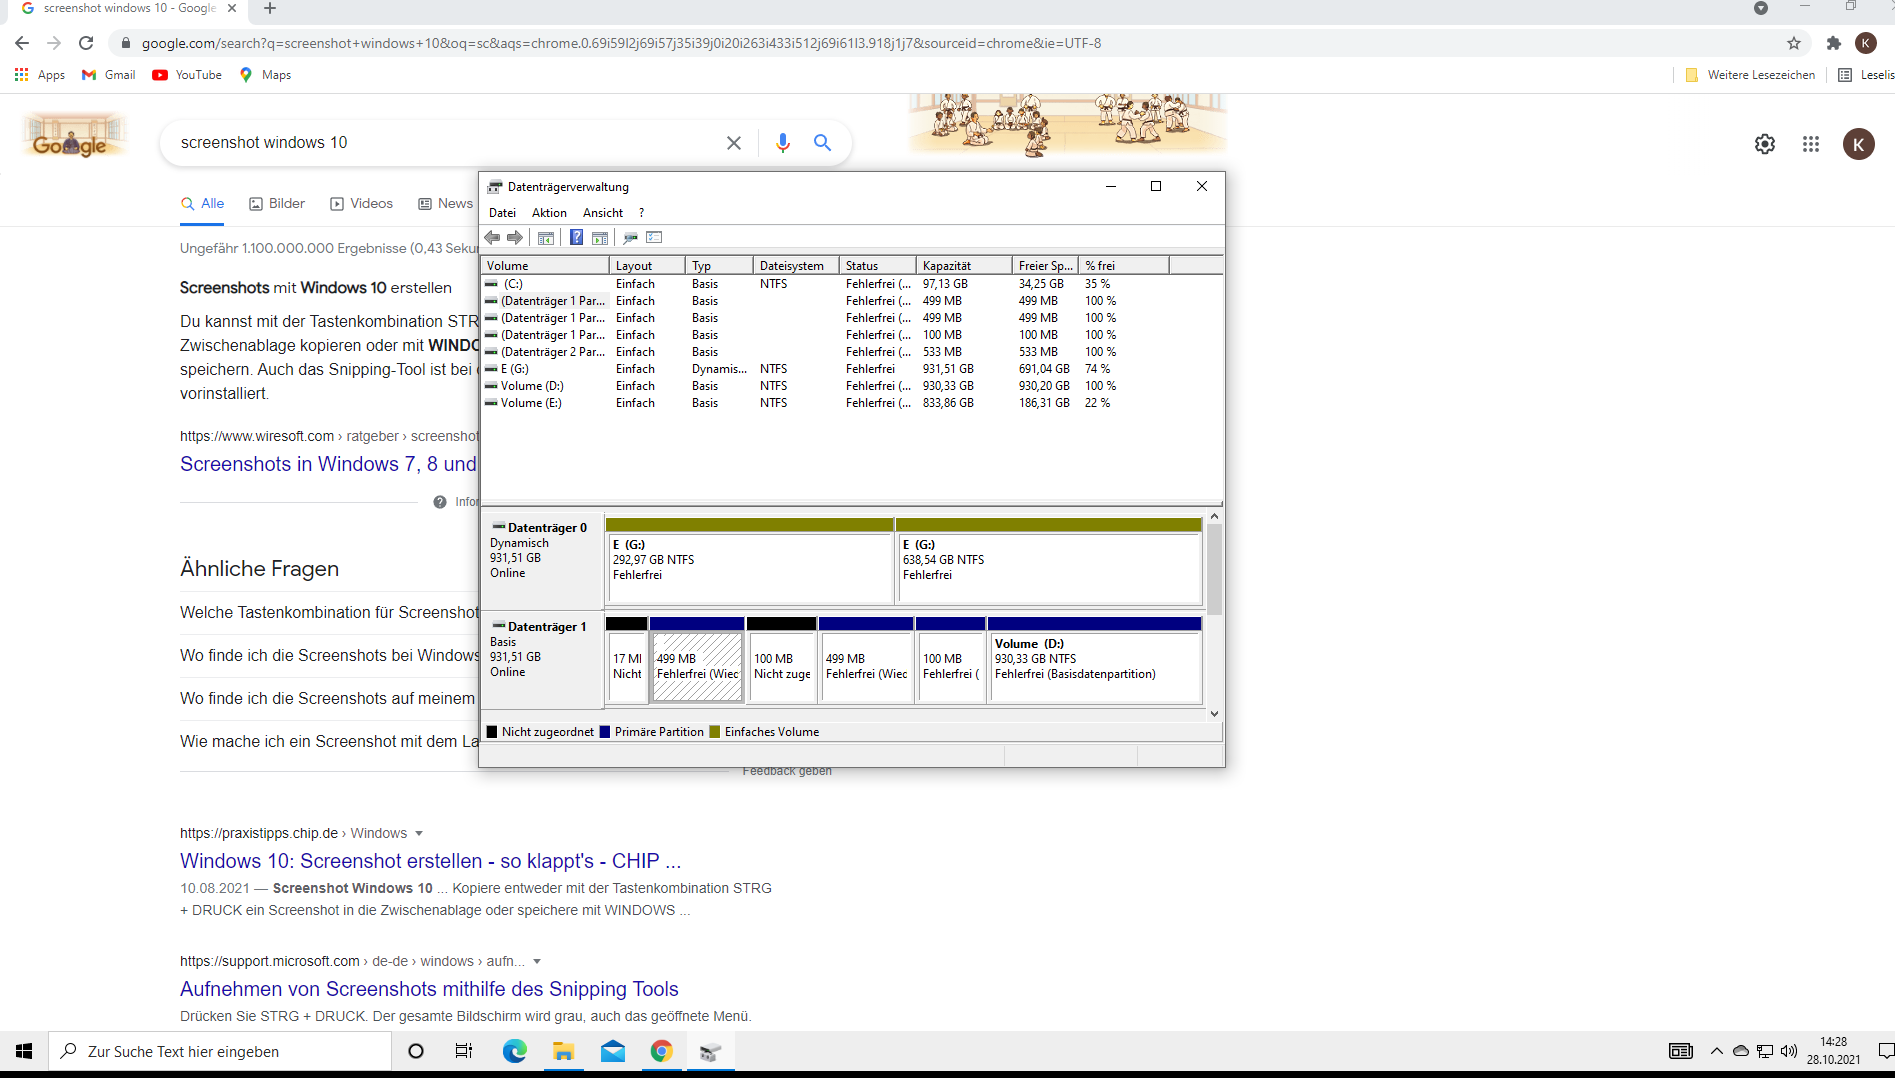Click scroll down arrow in disk pane
Image resolution: width=1895 pixels, height=1078 pixels.
[1214, 713]
